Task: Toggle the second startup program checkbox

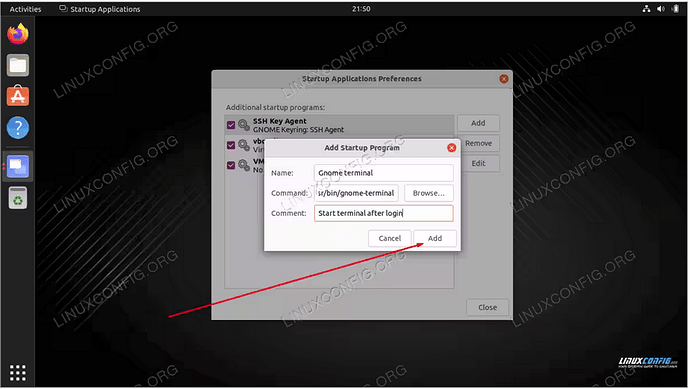Action: click(x=231, y=145)
